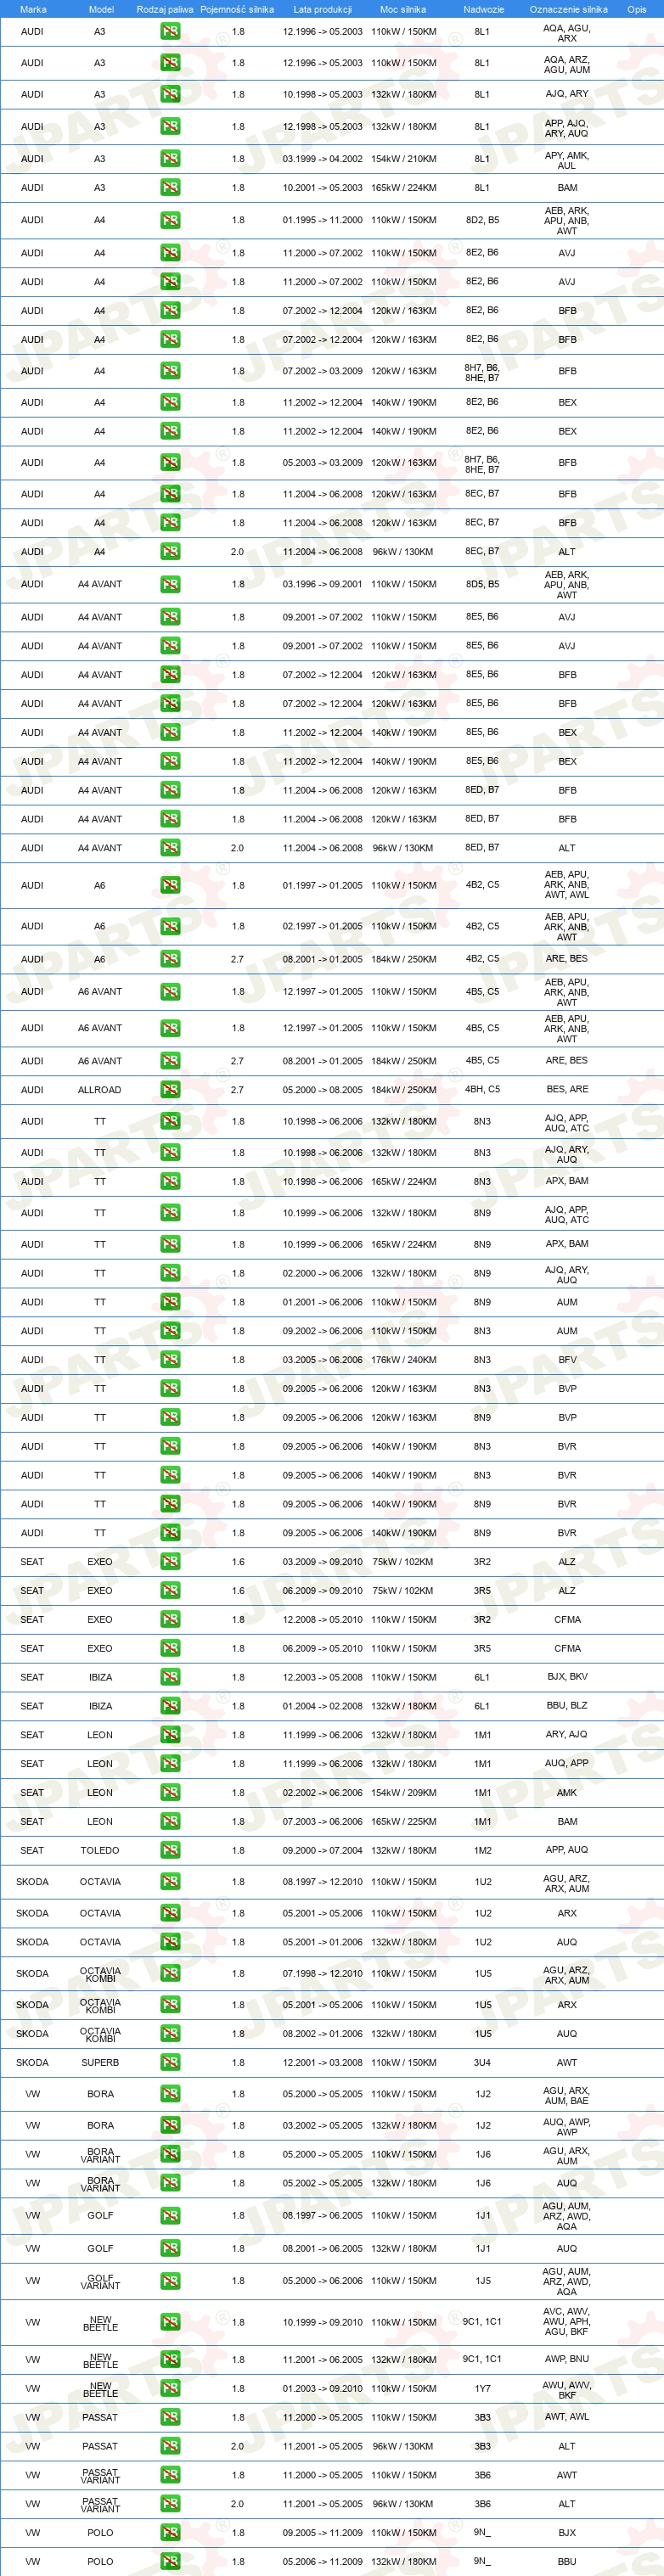Click fuel icon in A4 Avant 8D5, B5 row

pyautogui.click(x=170, y=584)
